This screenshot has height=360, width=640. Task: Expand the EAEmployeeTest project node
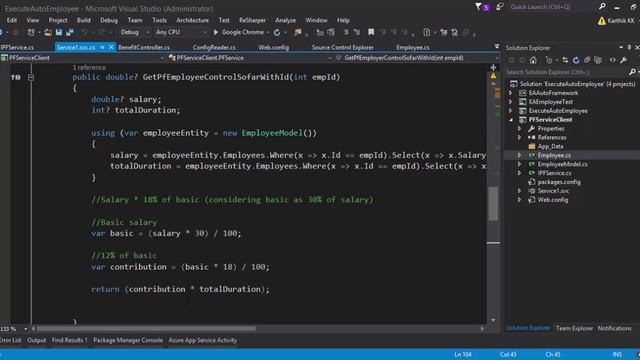[511, 102]
